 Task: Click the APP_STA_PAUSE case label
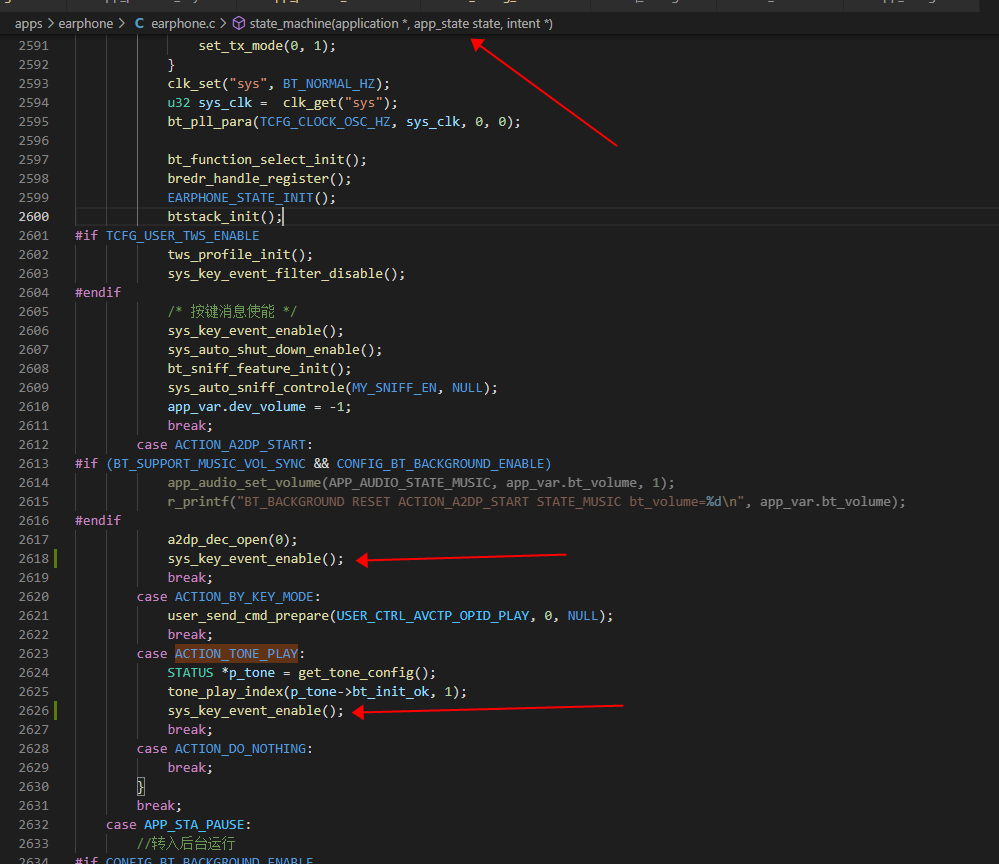point(194,824)
